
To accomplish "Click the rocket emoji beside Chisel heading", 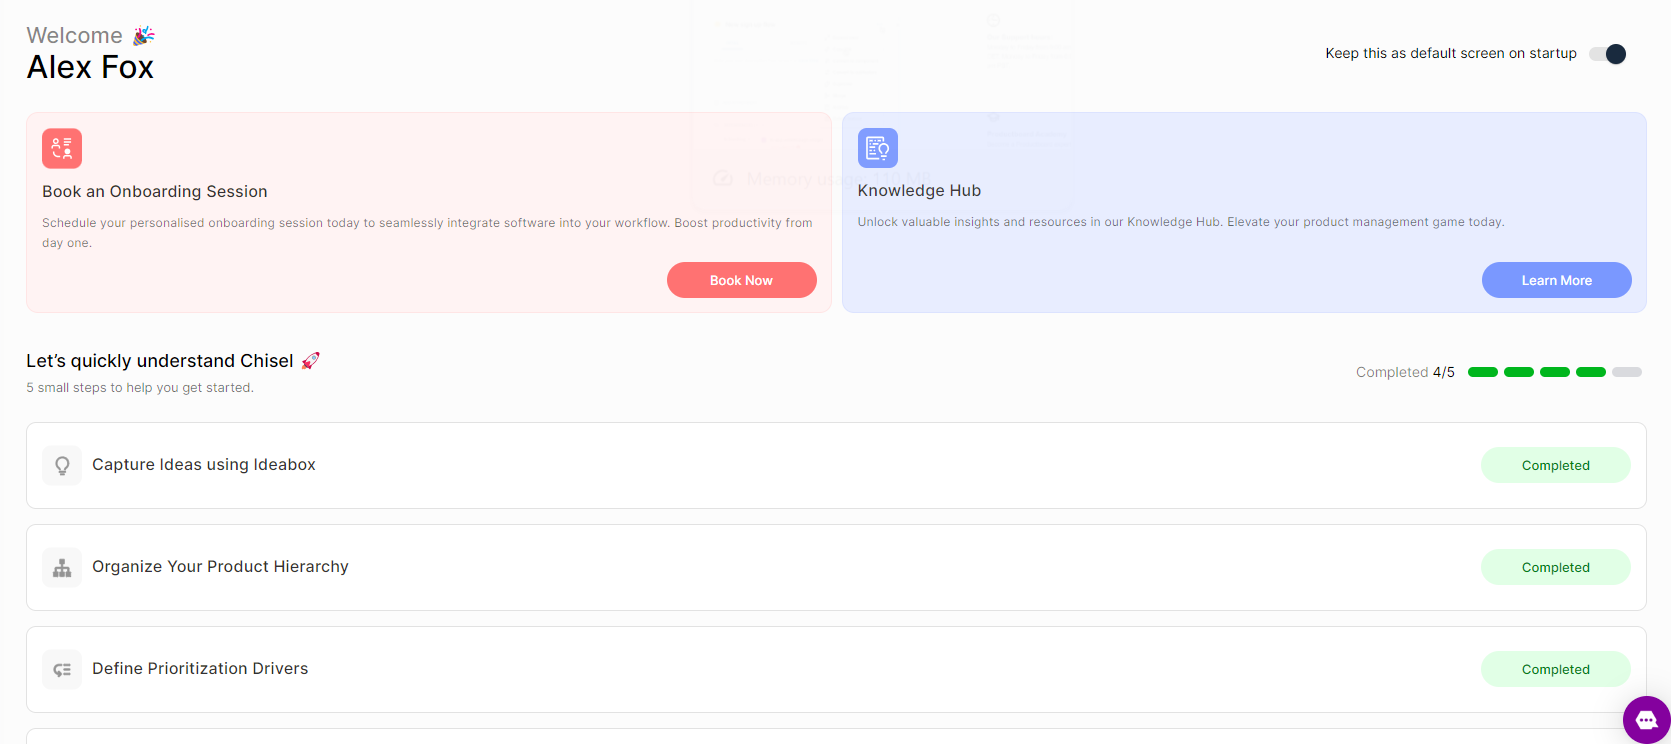I will pyautogui.click(x=311, y=361).
